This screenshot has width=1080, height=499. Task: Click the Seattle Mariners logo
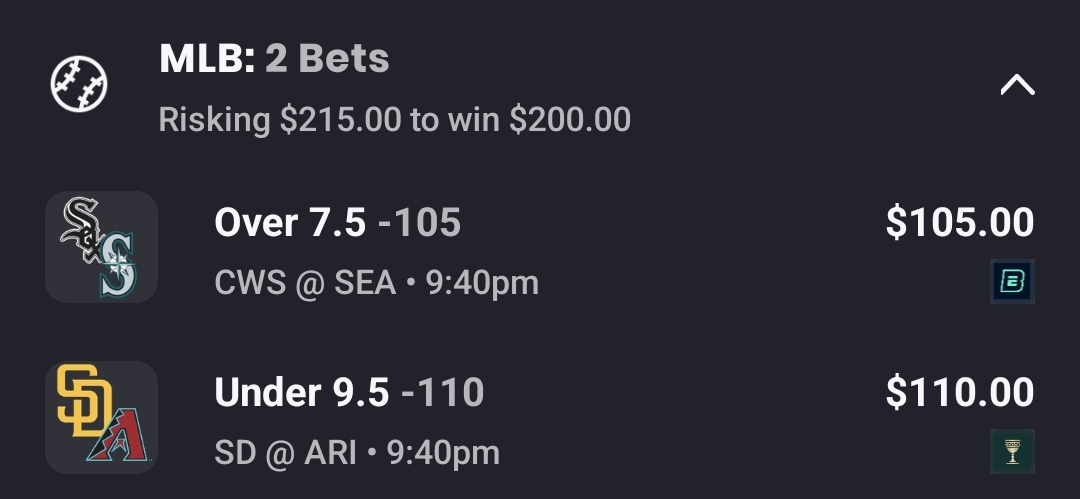coord(118,266)
